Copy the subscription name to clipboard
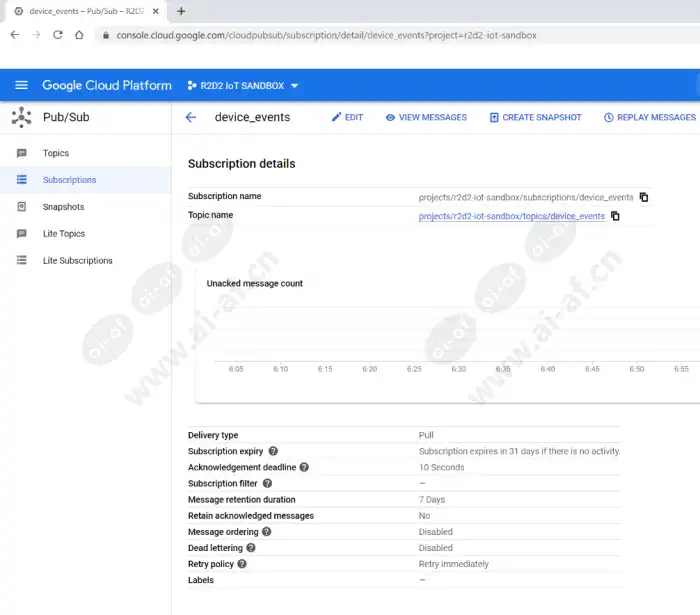700x615 pixels. coord(644,197)
